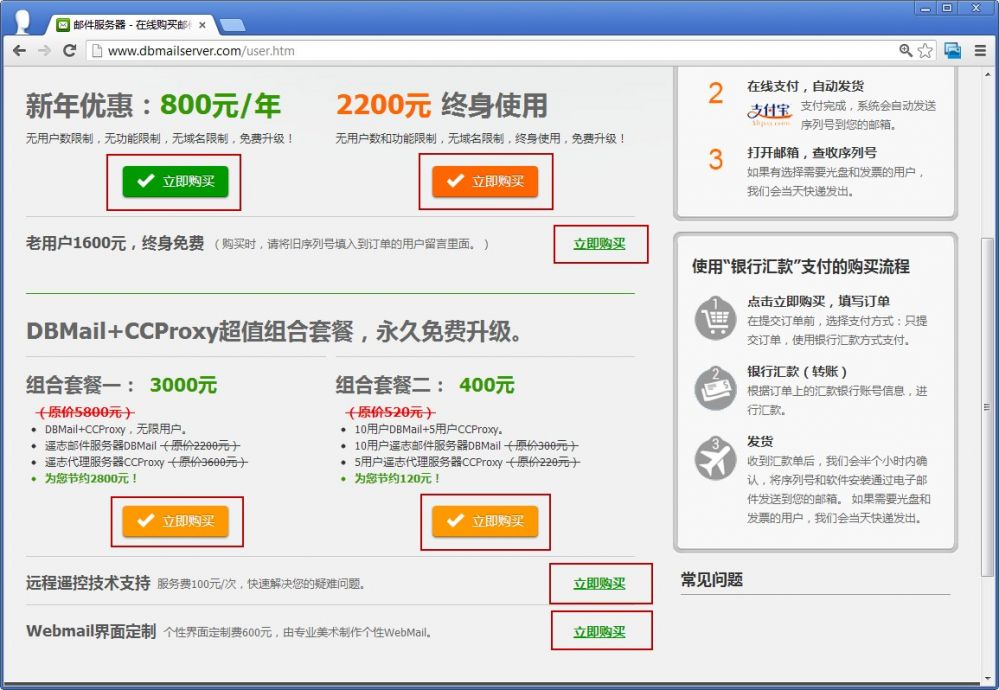Buy 组合套餐二 400元 with 立即购买
This screenshot has width=999, height=690.
[x=485, y=521]
